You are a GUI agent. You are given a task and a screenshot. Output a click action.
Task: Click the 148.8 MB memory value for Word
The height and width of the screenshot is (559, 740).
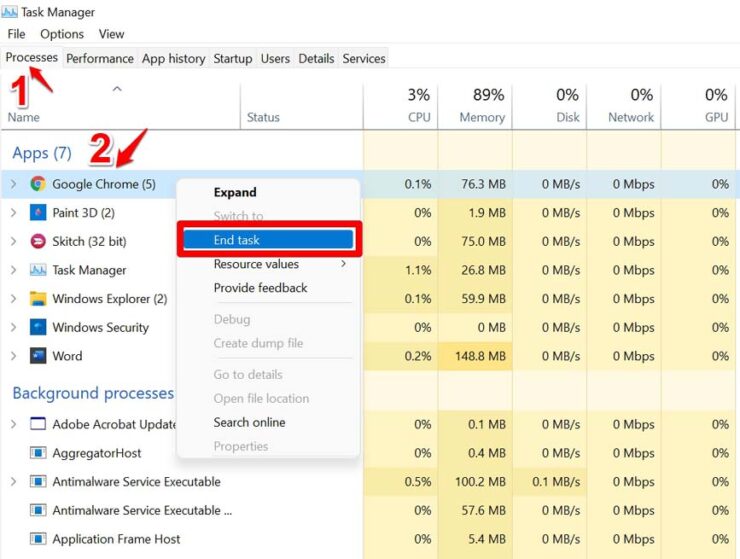pos(480,356)
